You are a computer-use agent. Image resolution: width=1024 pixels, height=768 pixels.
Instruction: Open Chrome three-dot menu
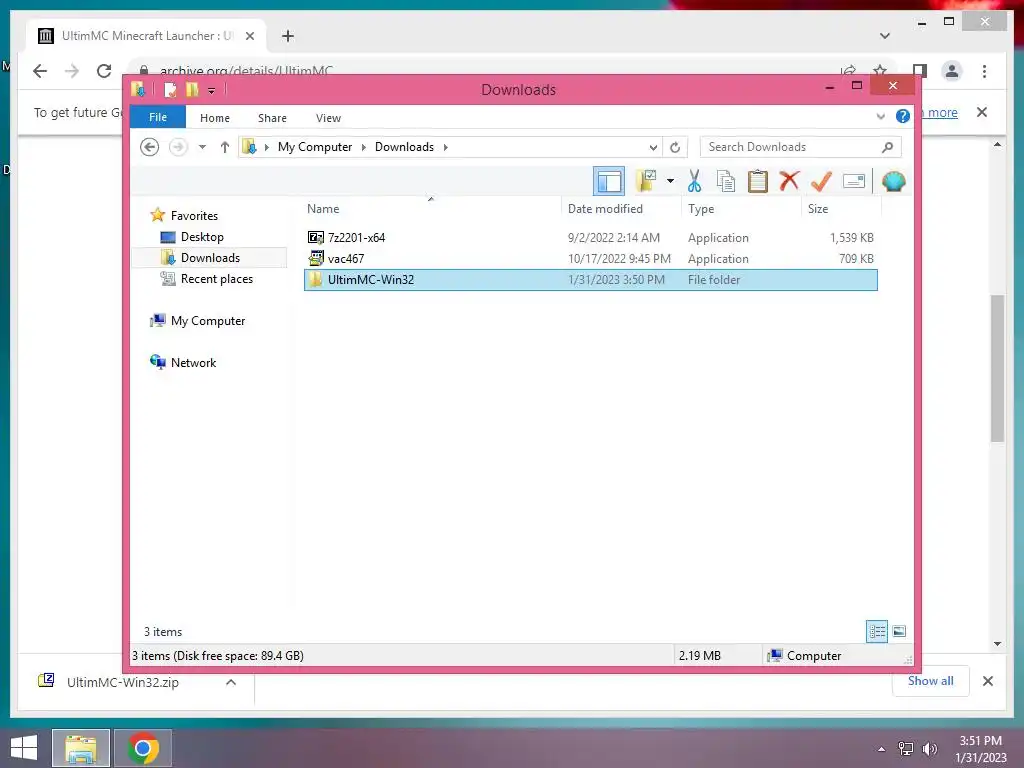coord(984,71)
